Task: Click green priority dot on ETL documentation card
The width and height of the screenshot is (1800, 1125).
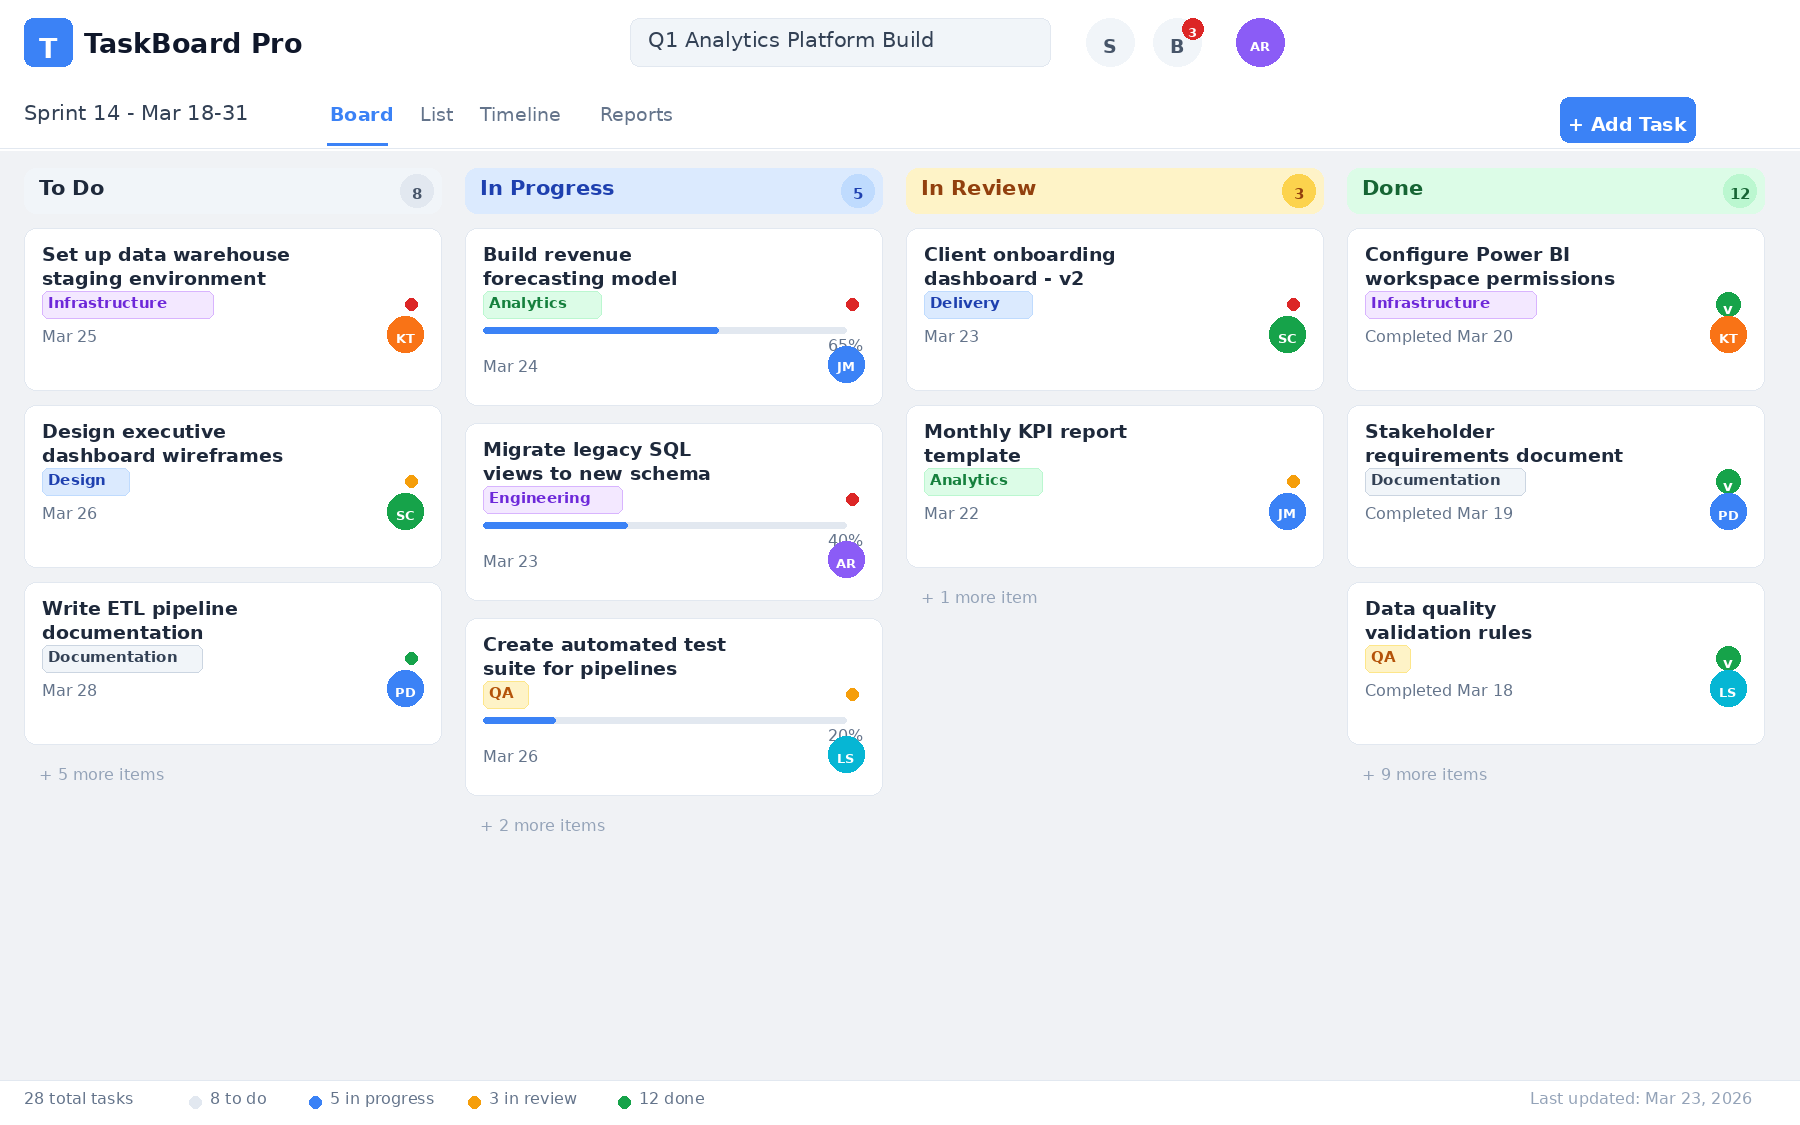Action: (411, 658)
